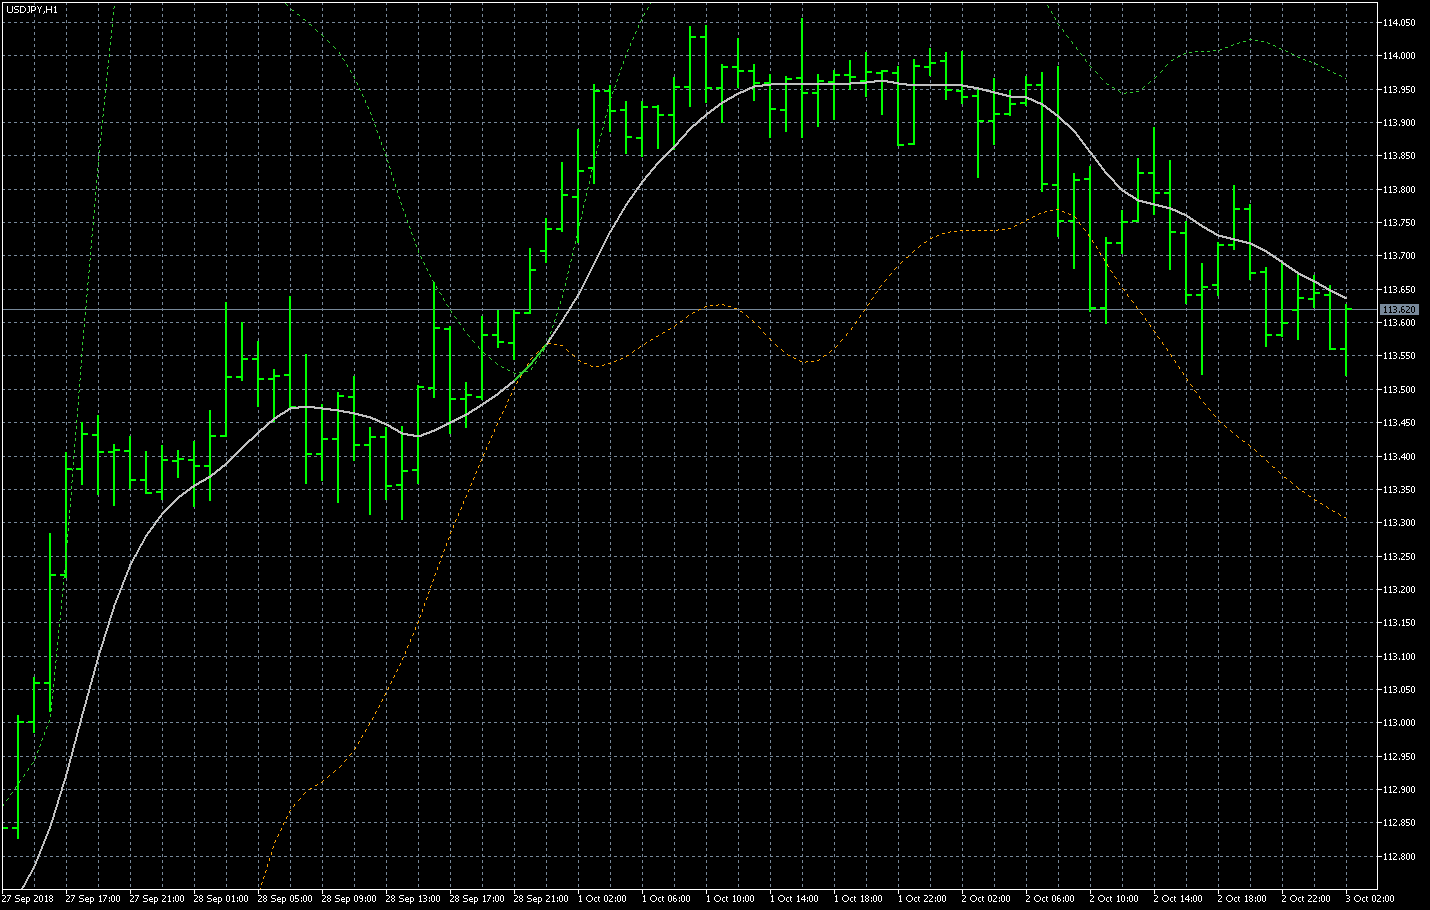Click the 28 Sep 17:00 time label
Screen dimensions: 1430x910
(477, 899)
